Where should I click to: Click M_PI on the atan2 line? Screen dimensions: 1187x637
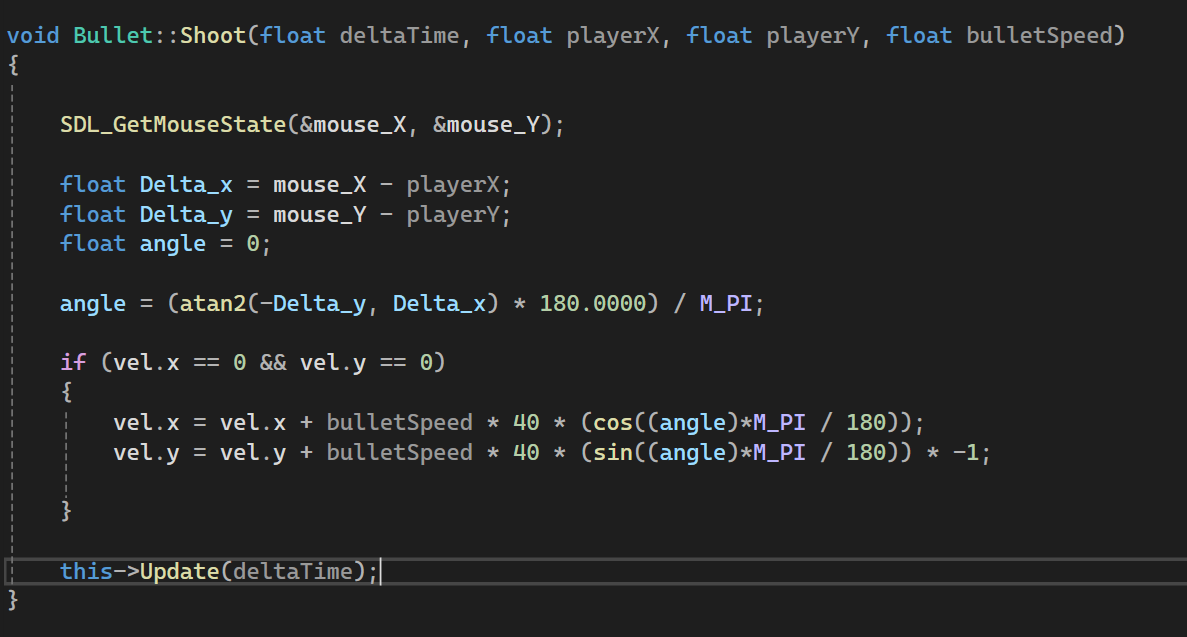coord(725,304)
